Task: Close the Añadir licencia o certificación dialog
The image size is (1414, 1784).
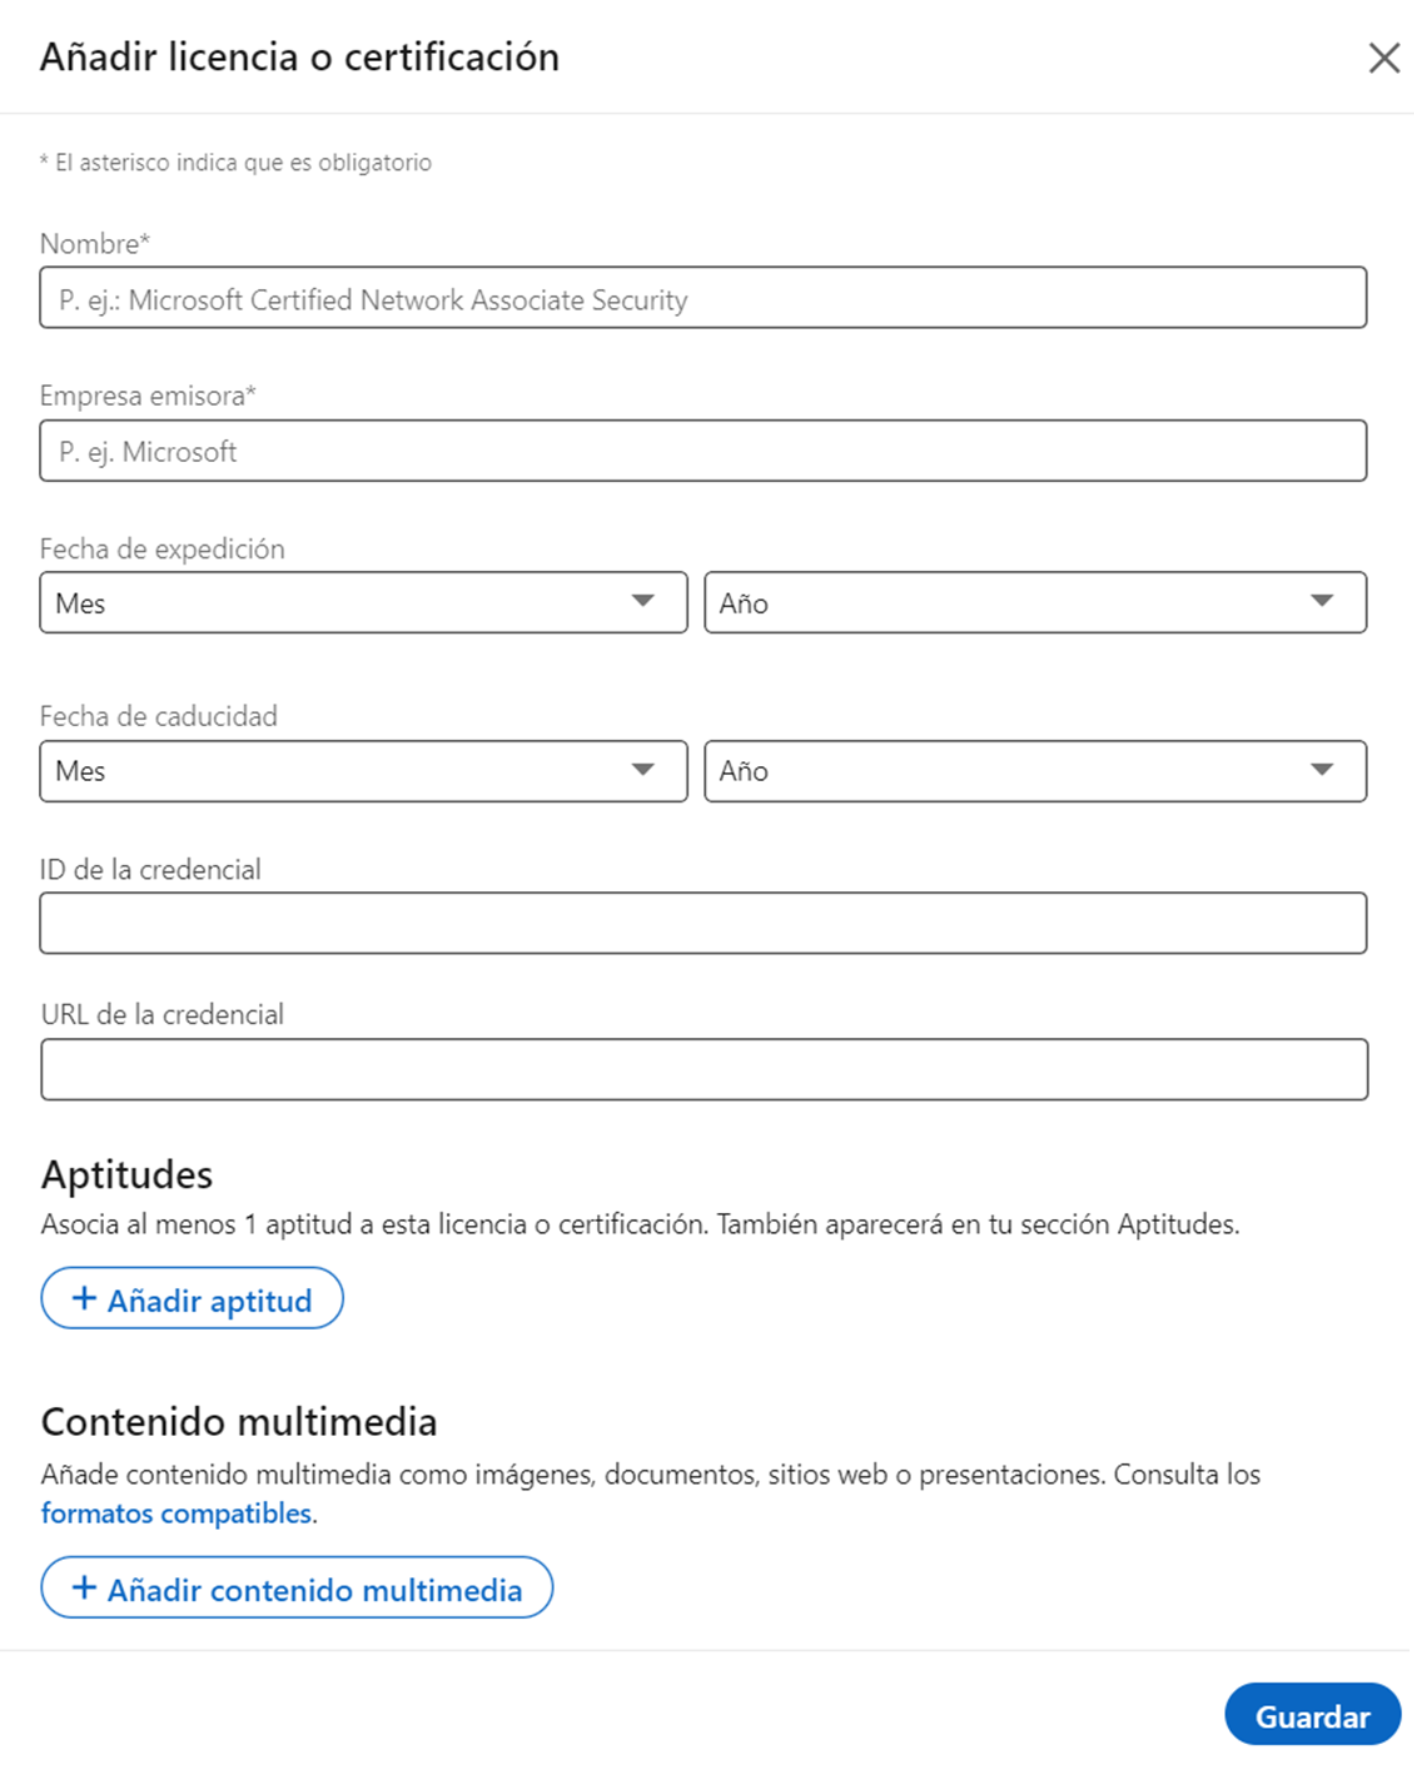Action: [1384, 58]
